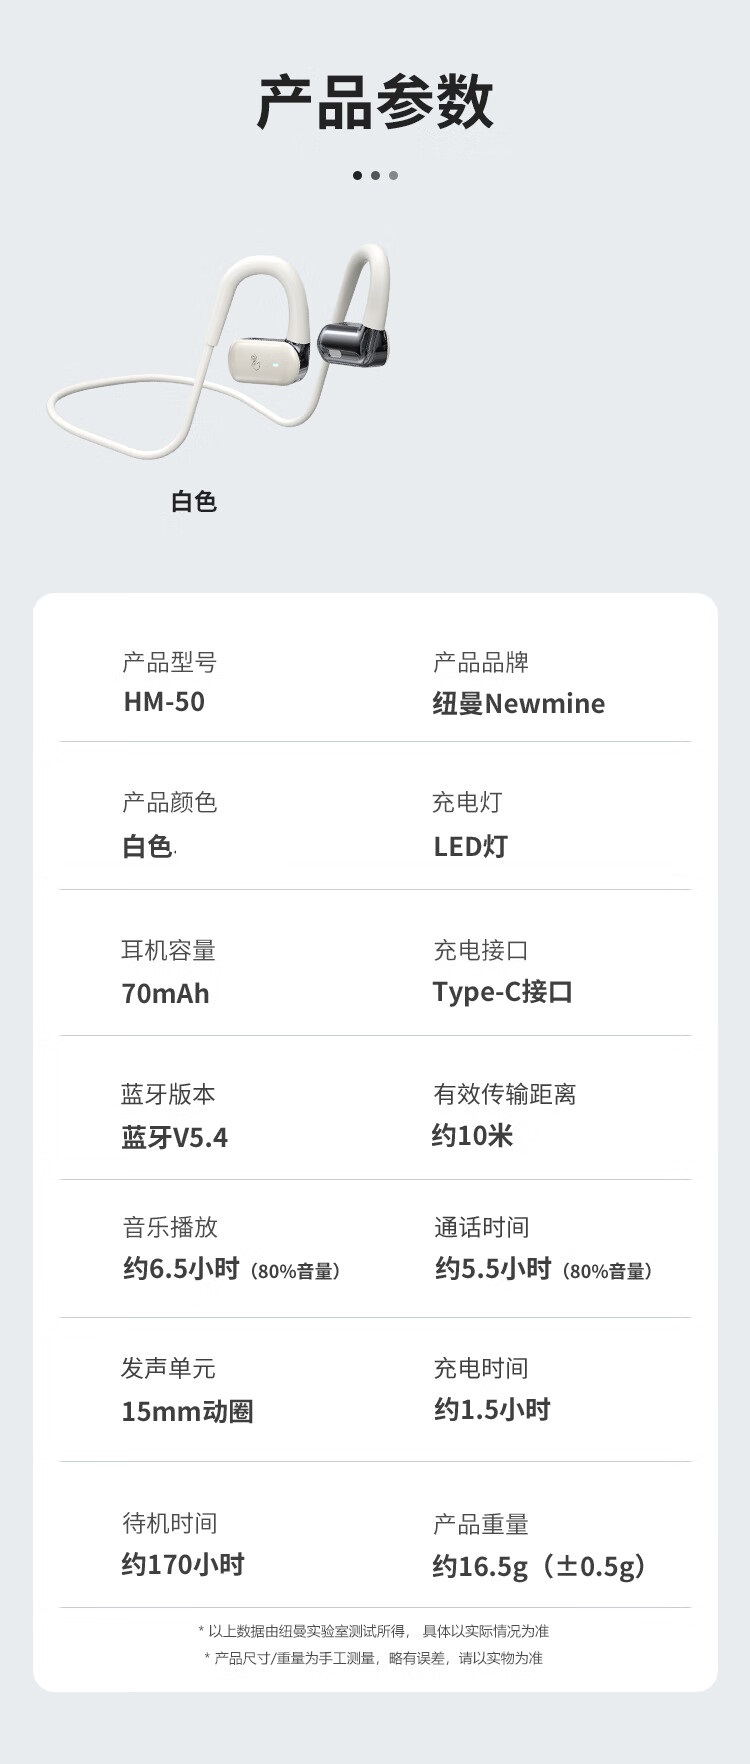
Task: Click the lightest third pagination dot
Action: pos(393,175)
